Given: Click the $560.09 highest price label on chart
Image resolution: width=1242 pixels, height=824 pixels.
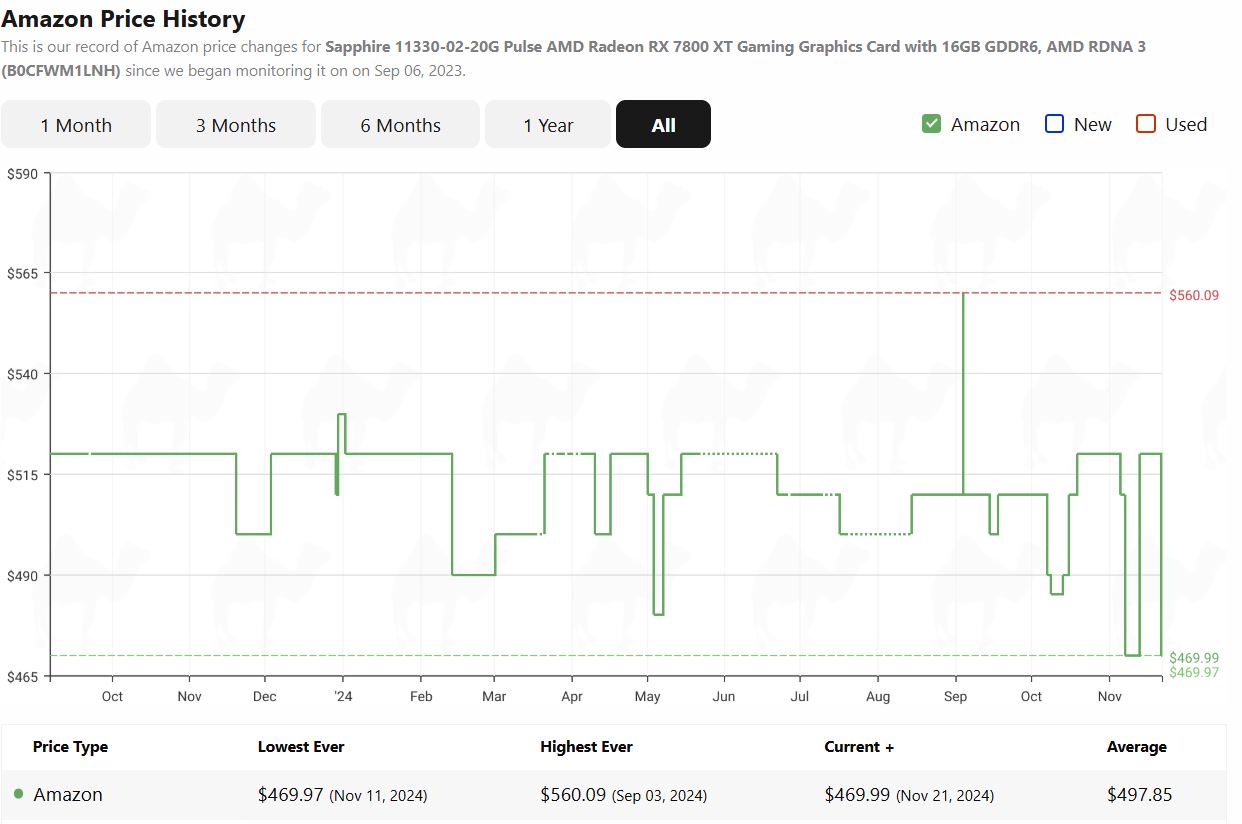Looking at the screenshot, I should tap(1194, 295).
